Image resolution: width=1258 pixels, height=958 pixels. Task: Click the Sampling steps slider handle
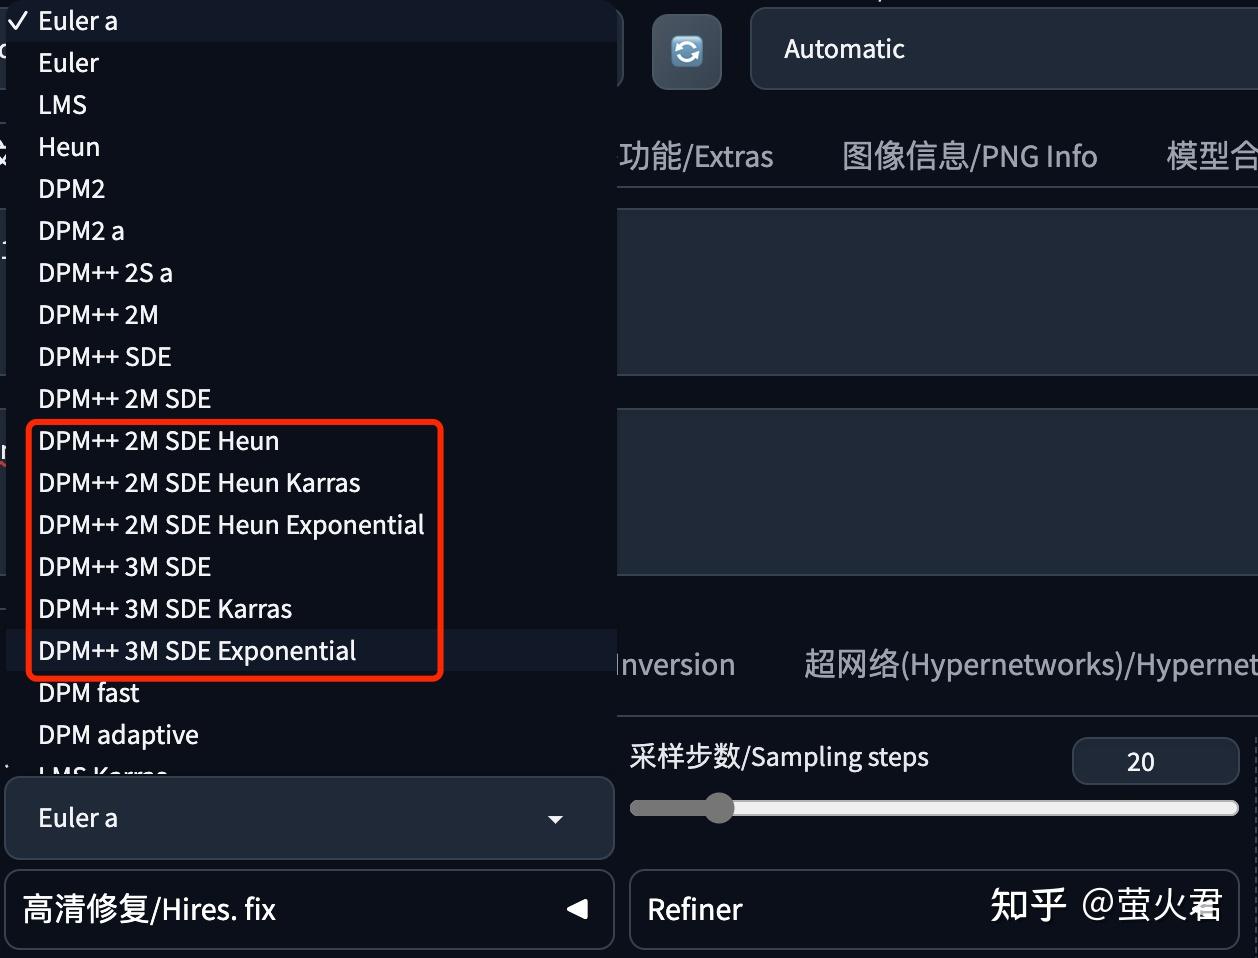tap(719, 808)
